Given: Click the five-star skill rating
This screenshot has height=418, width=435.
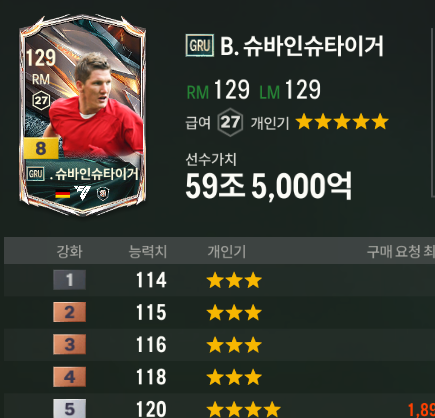Looking at the screenshot, I should coord(342,122).
